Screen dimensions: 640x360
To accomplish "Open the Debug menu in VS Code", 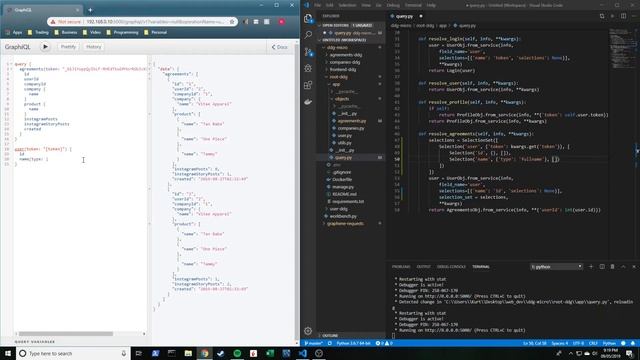I will 393,5.
